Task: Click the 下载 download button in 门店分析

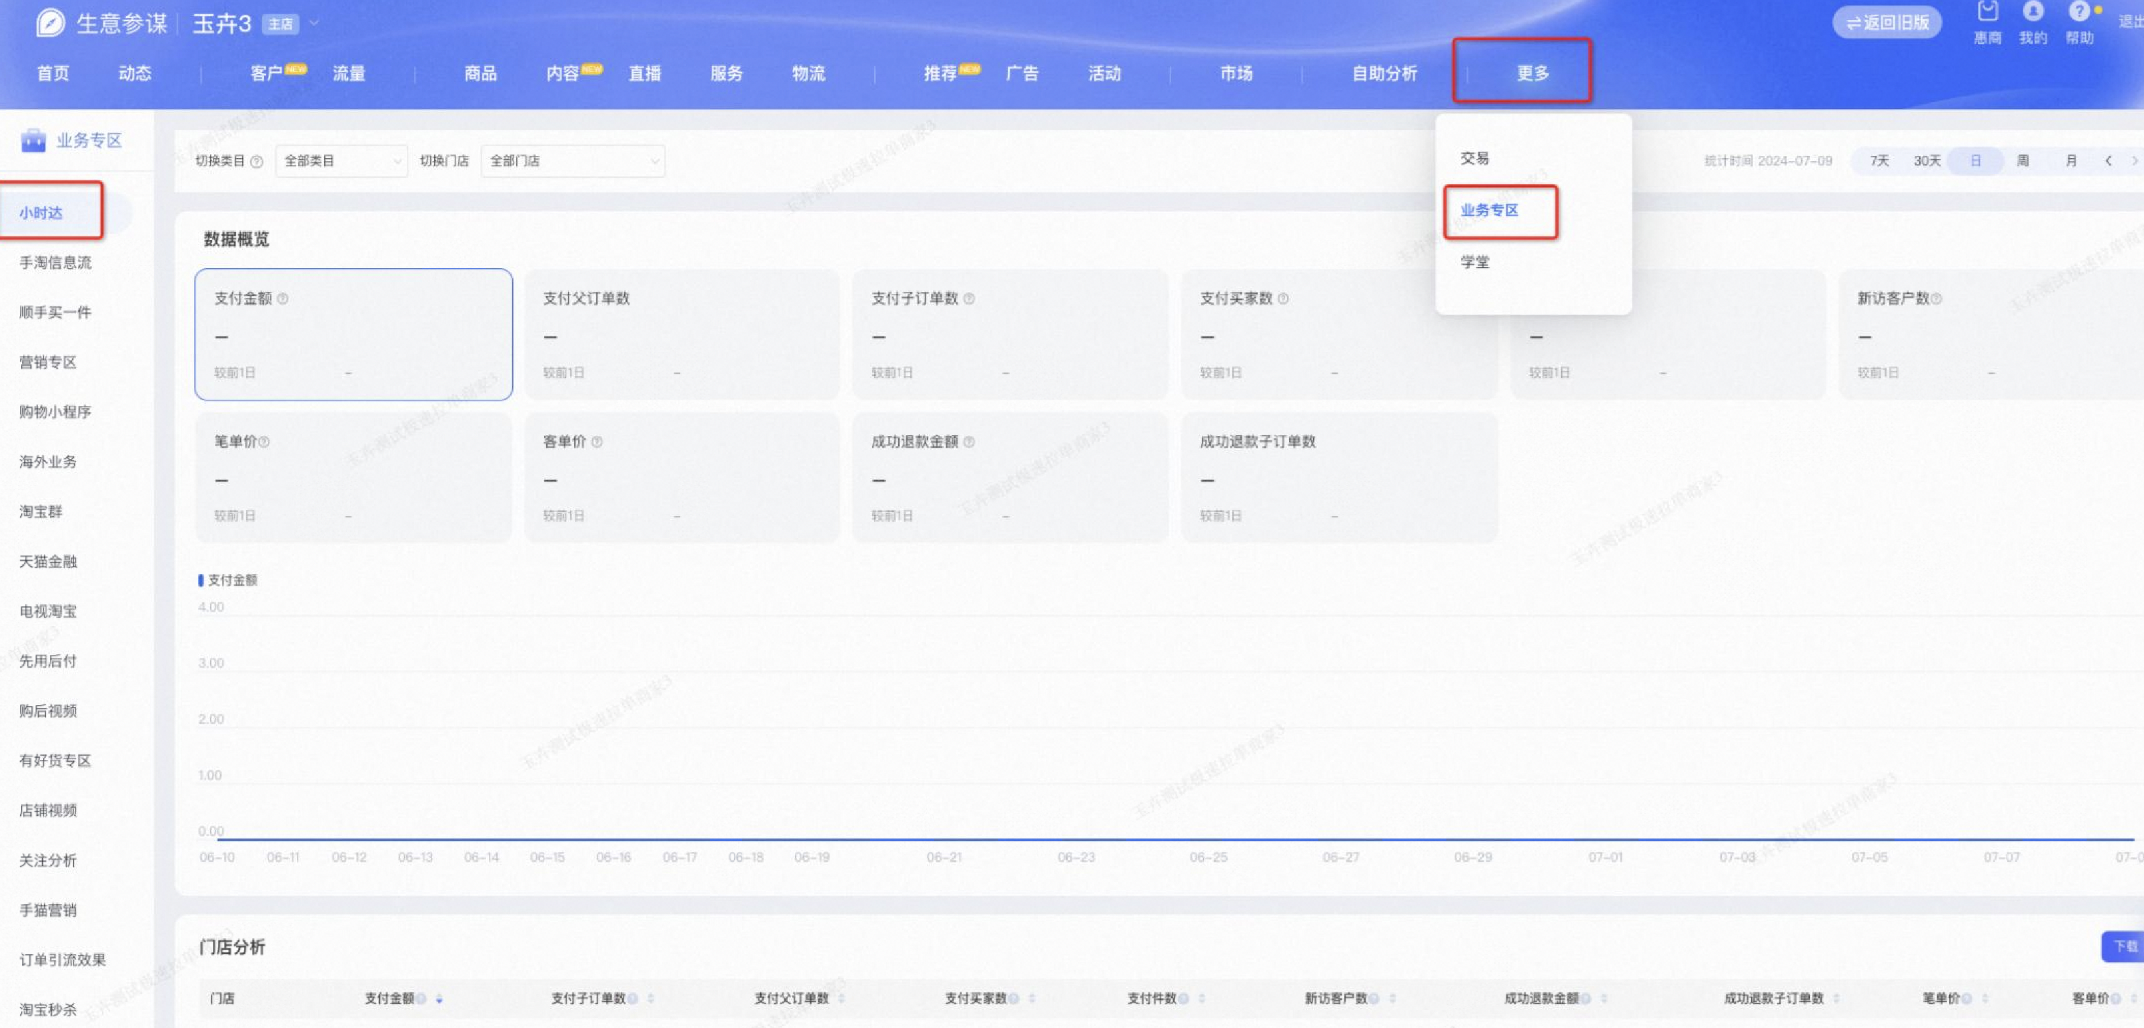Action: point(2123,946)
